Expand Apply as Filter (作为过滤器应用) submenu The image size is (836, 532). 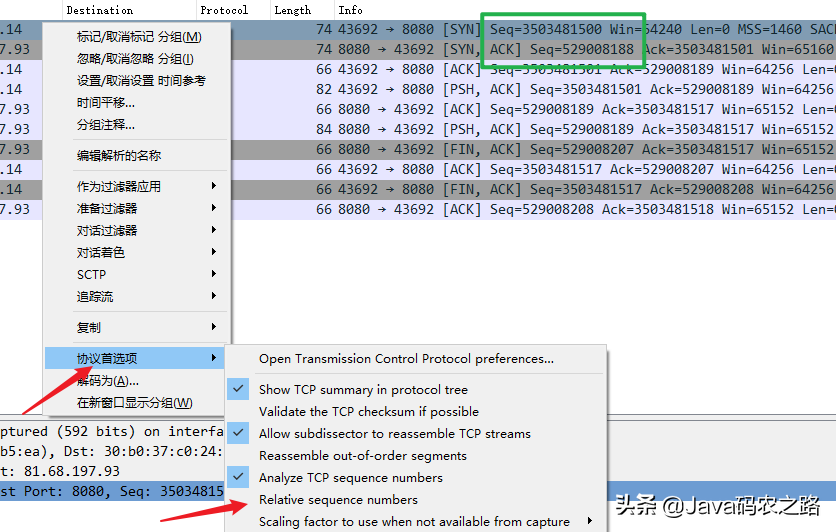pyautogui.click(x=138, y=187)
